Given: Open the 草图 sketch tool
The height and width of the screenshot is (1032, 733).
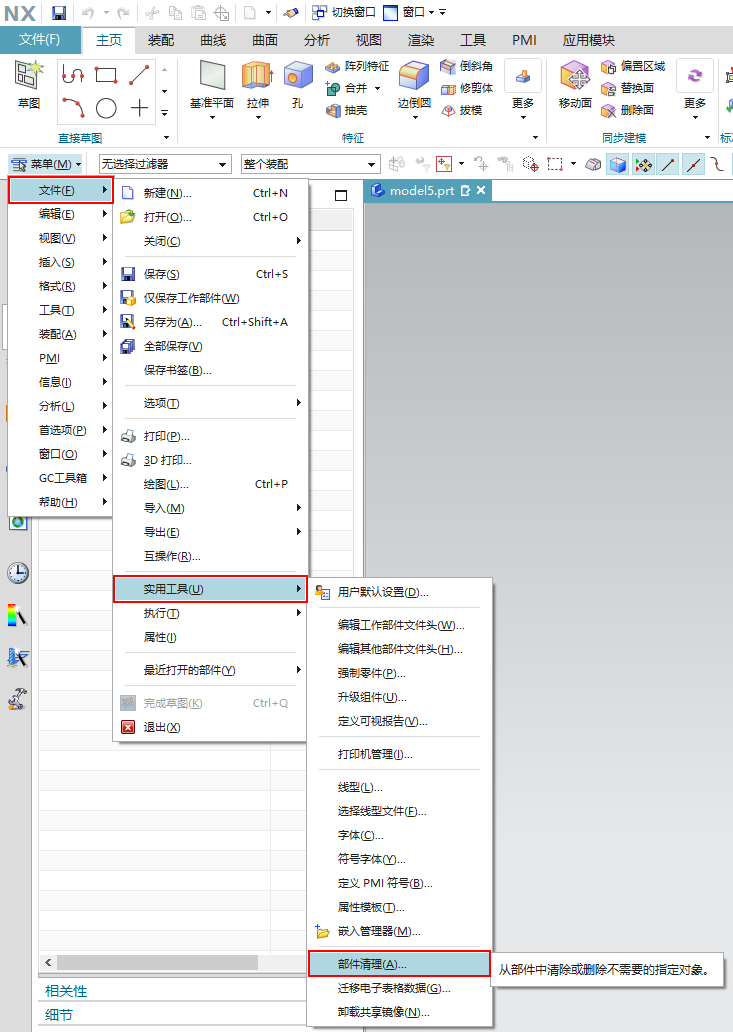Looking at the screenshot, I should click(x=28, y=85).
